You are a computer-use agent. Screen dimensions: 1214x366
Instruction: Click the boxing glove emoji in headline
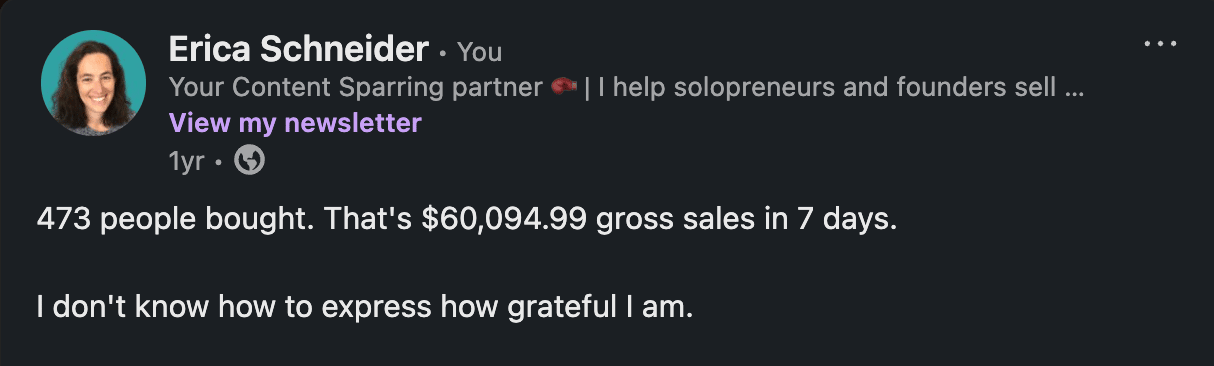[x=564, y=88]
